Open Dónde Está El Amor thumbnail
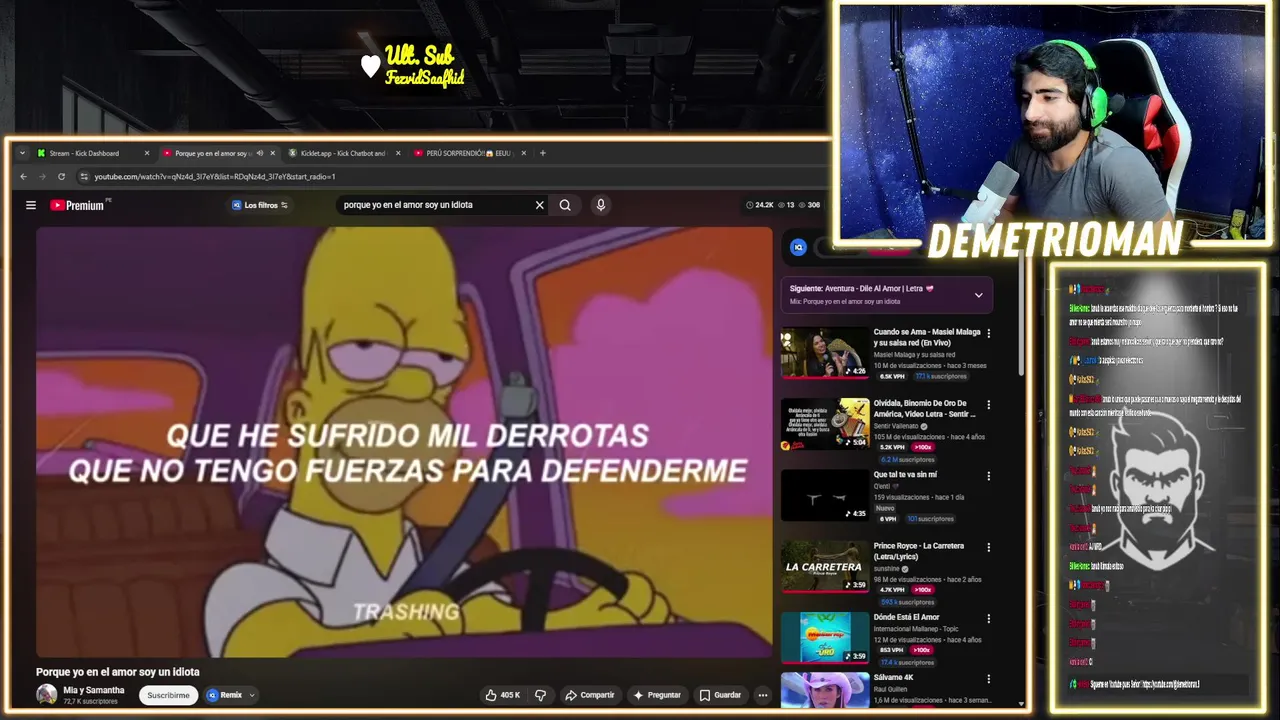The height and width of the screenshot is (720, 1280). [x=825, y=638]
